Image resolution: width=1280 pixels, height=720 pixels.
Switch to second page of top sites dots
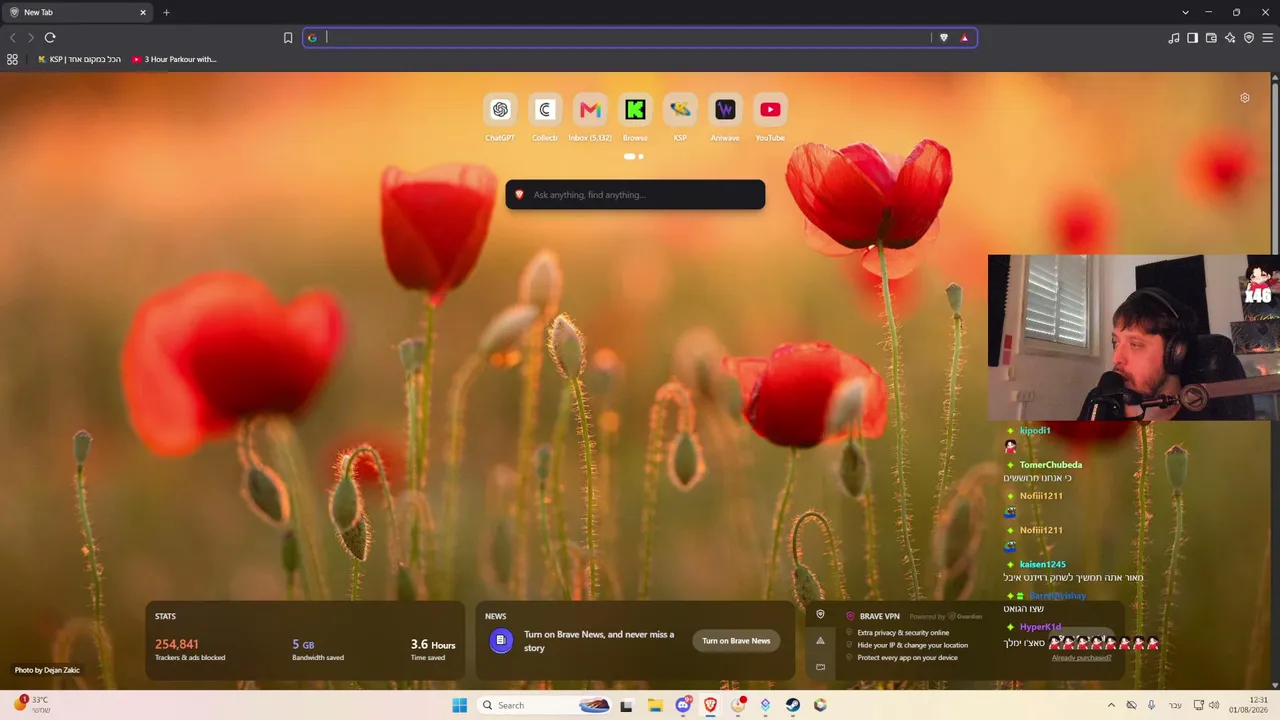coord(641,156)
